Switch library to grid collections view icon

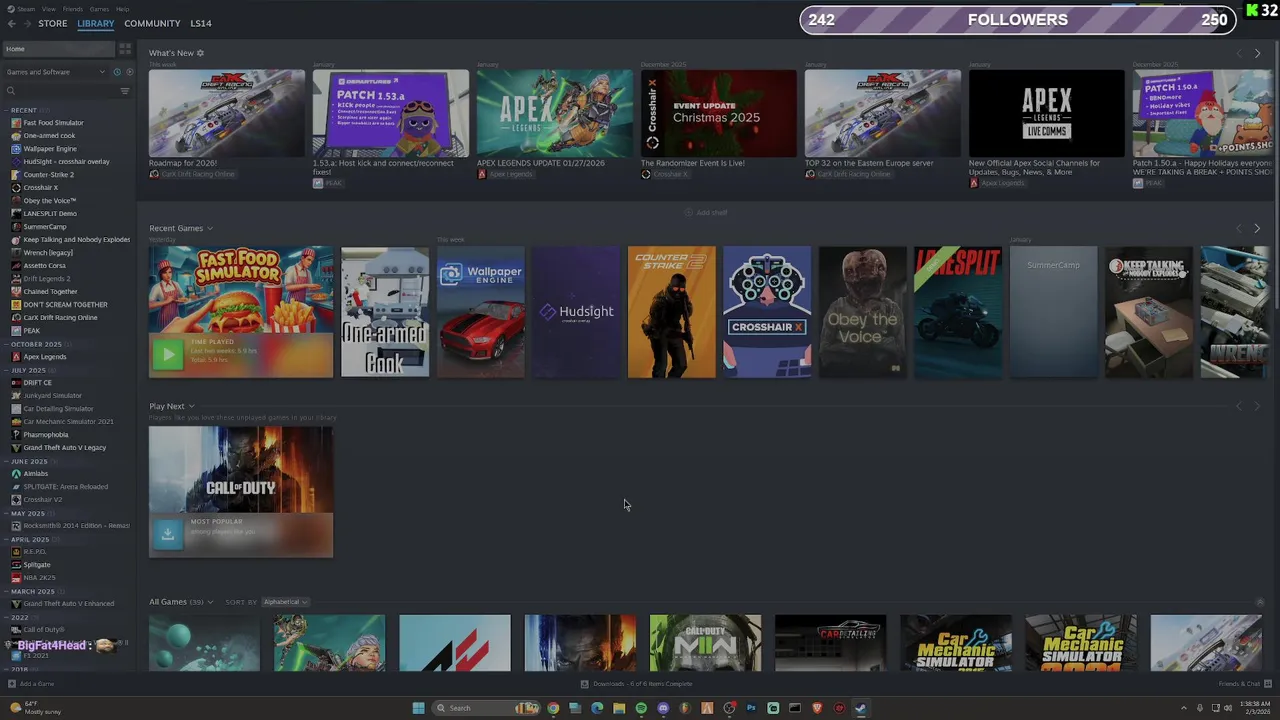point(125,48)
